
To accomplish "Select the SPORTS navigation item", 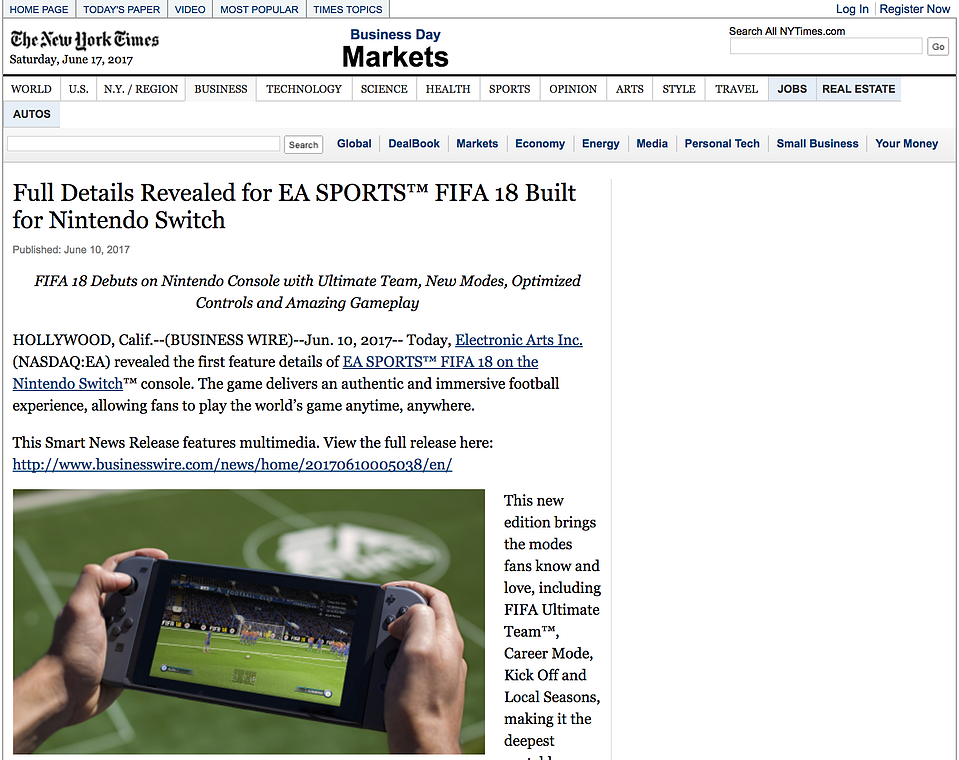I will pos(509,89).
